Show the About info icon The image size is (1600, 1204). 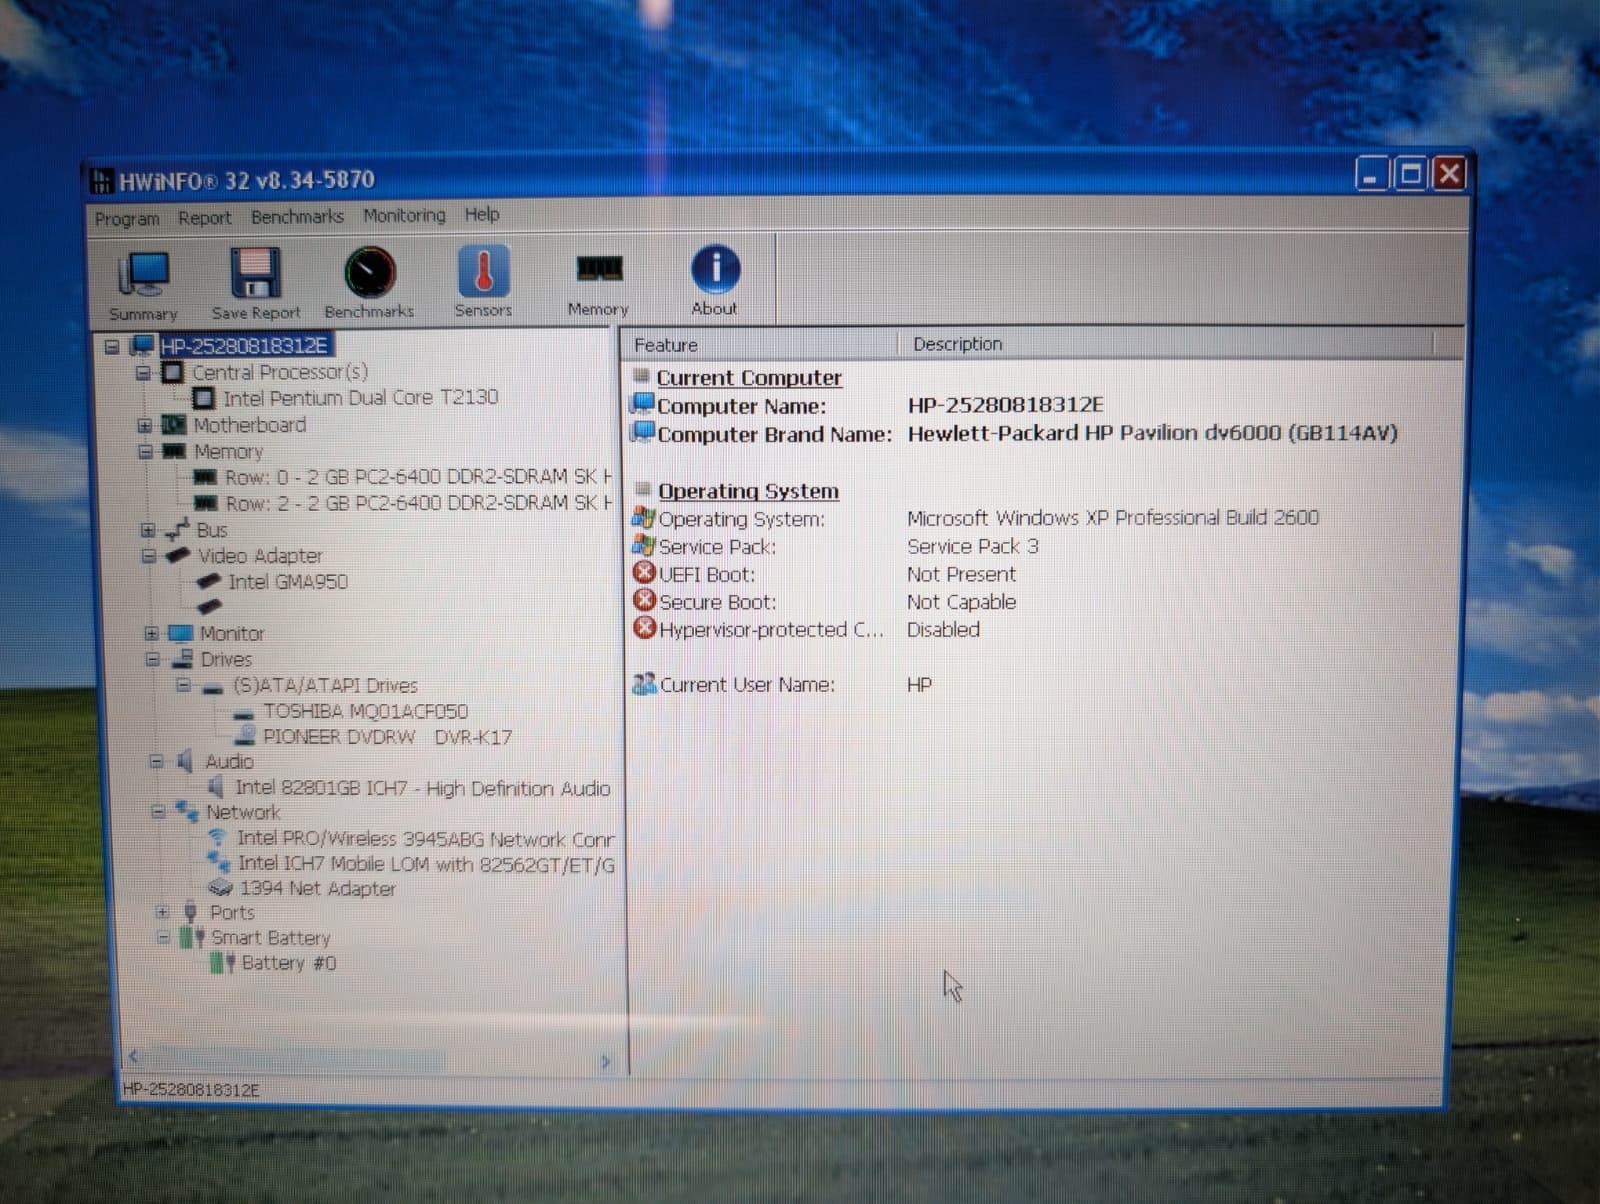pyautogui.click(x=715, y=269)
